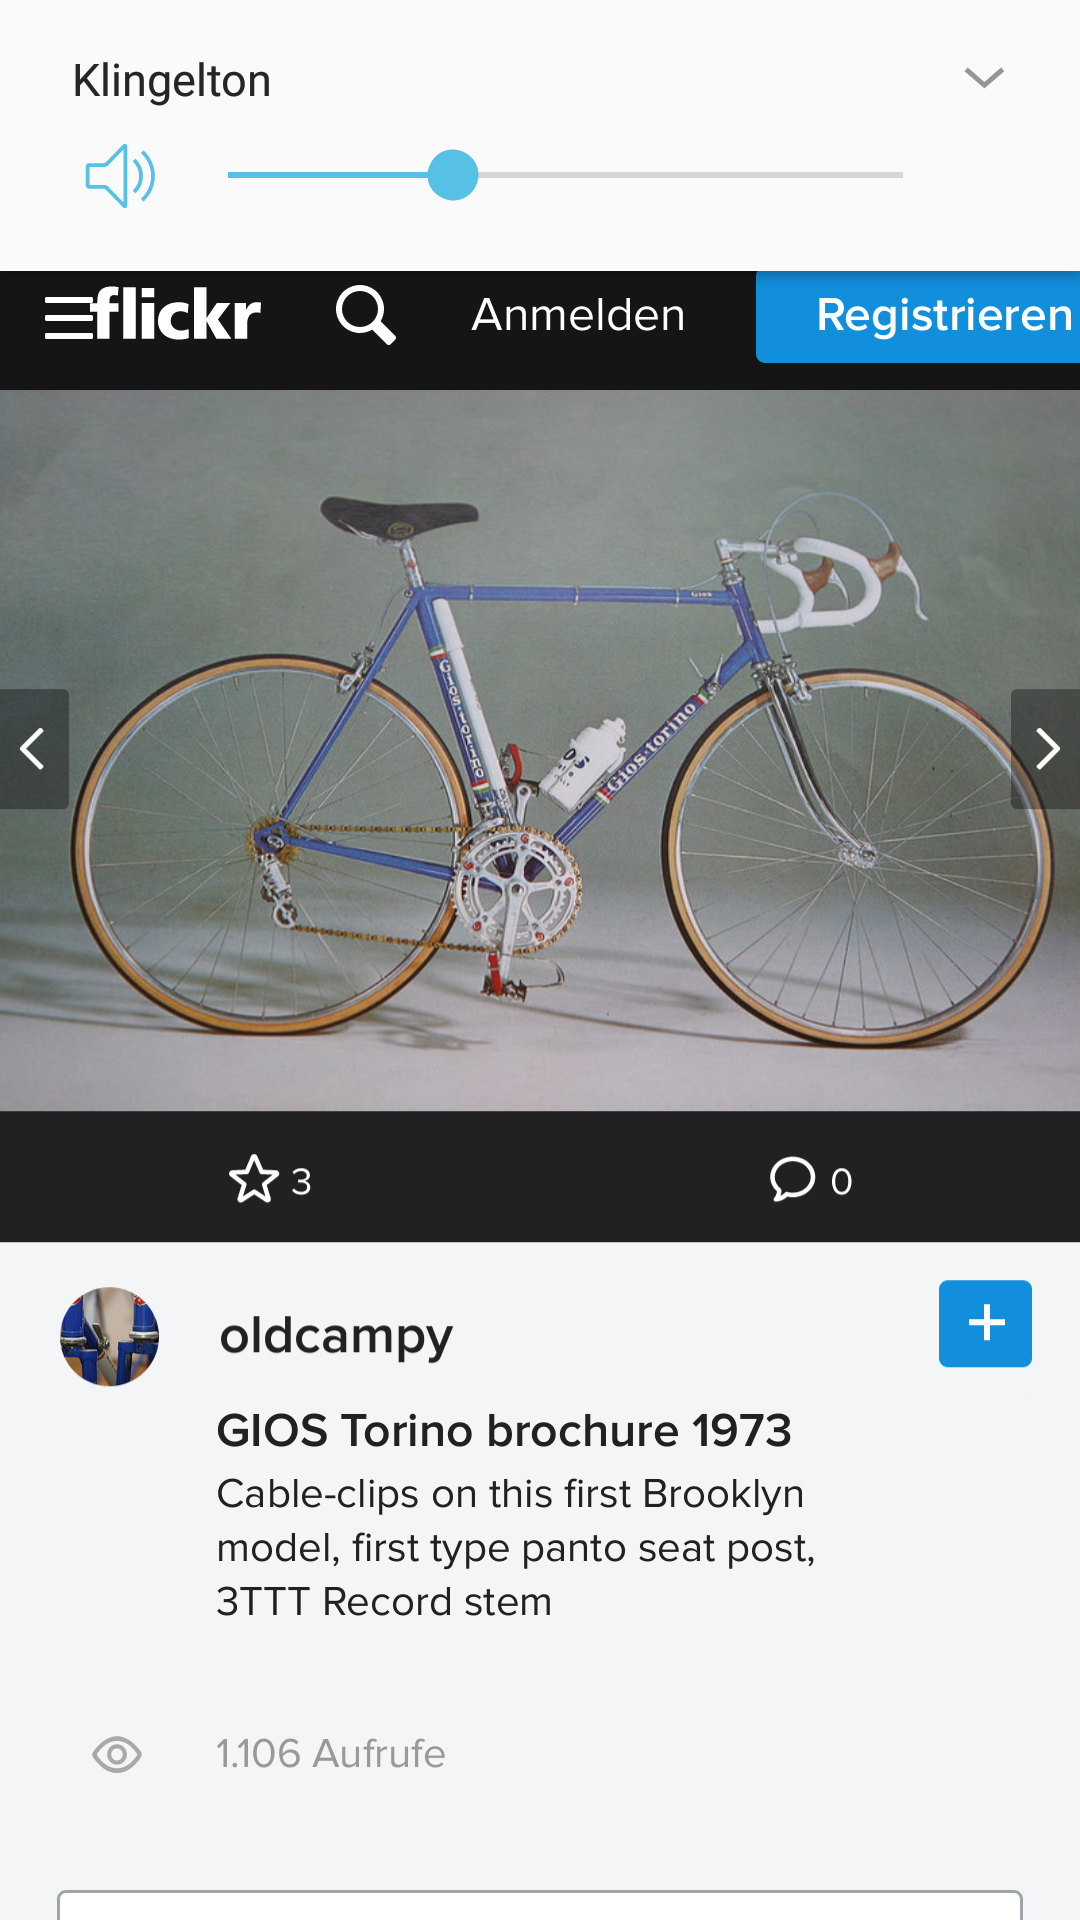Image resolution: width=1080 pixels, height=1920 pixels.
Task: Open the Flickr hamburger menu
Action: point(68,315)
